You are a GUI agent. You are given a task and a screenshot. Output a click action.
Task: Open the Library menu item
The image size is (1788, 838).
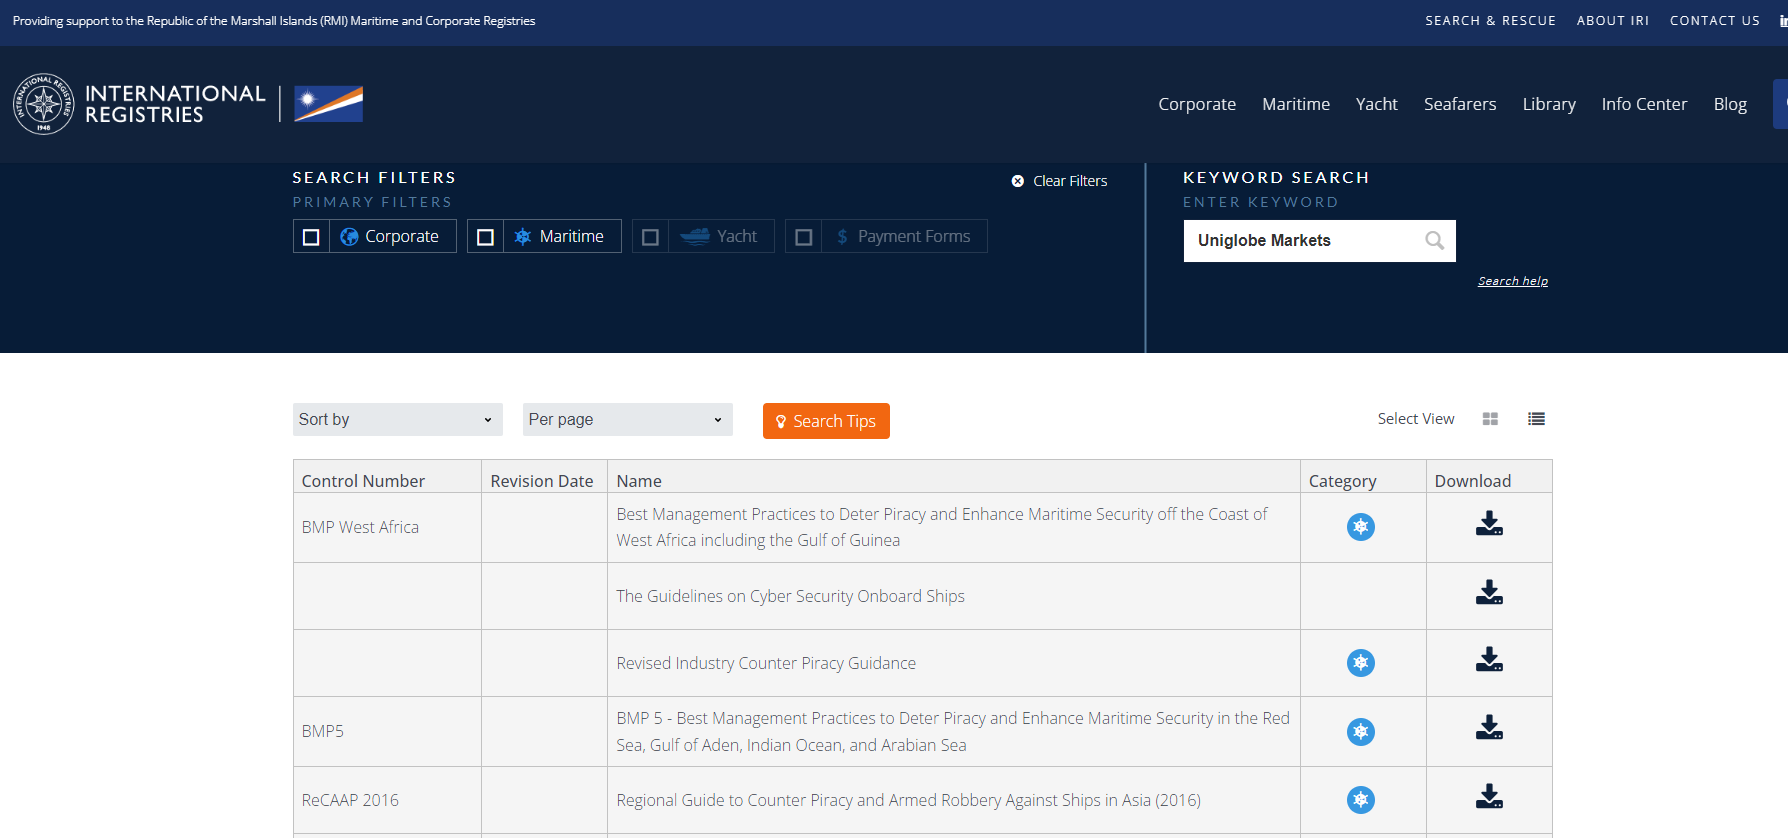click(1548, 104)
